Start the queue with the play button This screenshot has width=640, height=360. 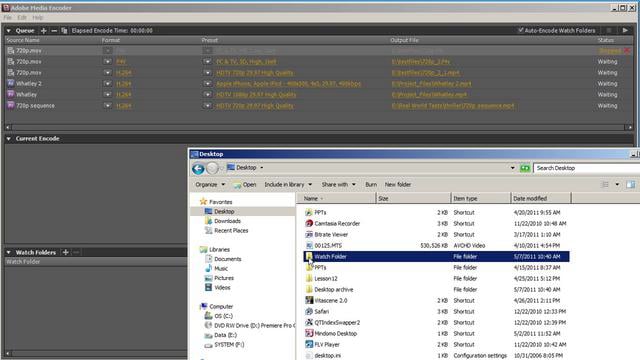tap(625, 30)
